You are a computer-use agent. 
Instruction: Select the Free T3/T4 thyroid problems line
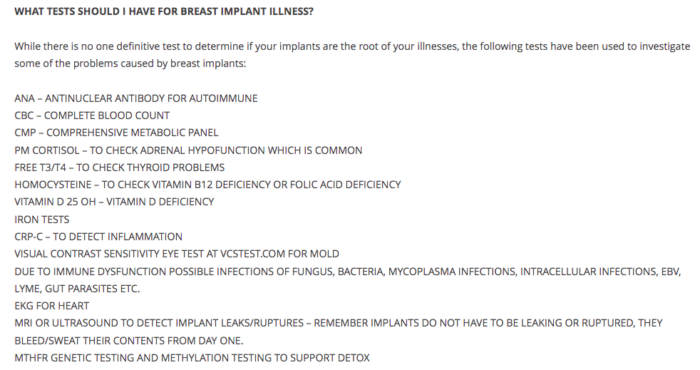point(119,167)
